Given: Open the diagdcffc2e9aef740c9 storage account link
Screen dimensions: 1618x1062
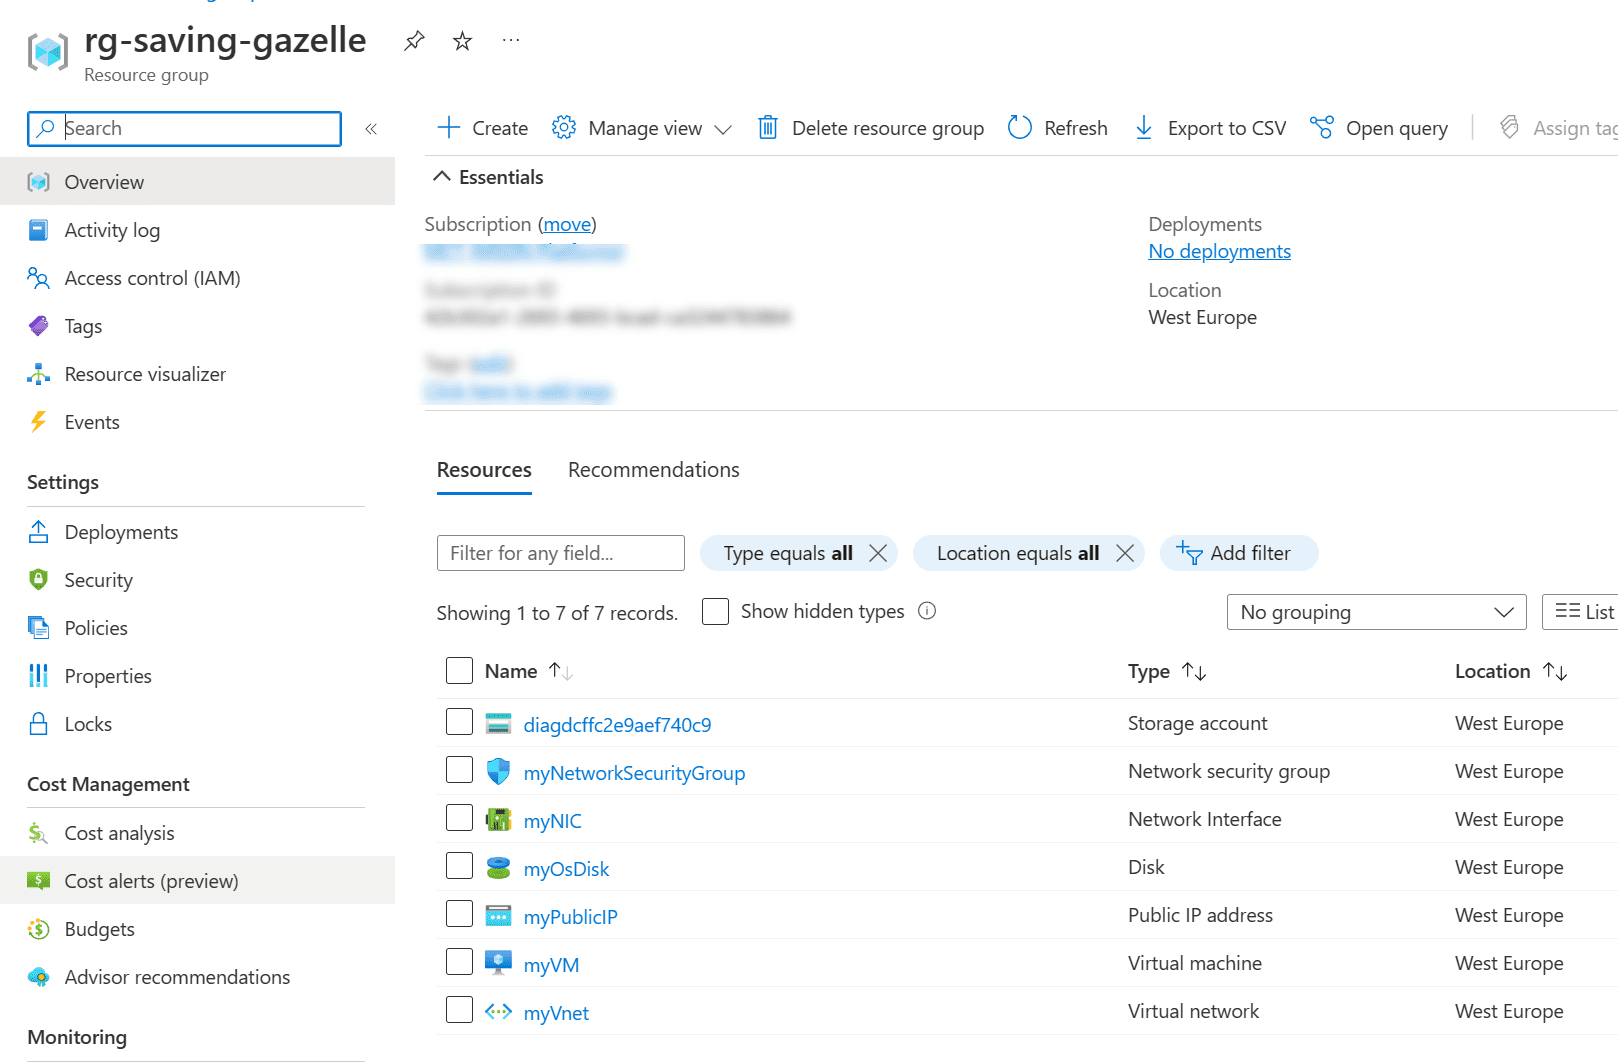Looking at the screenshot, I should tap(617, 725).
